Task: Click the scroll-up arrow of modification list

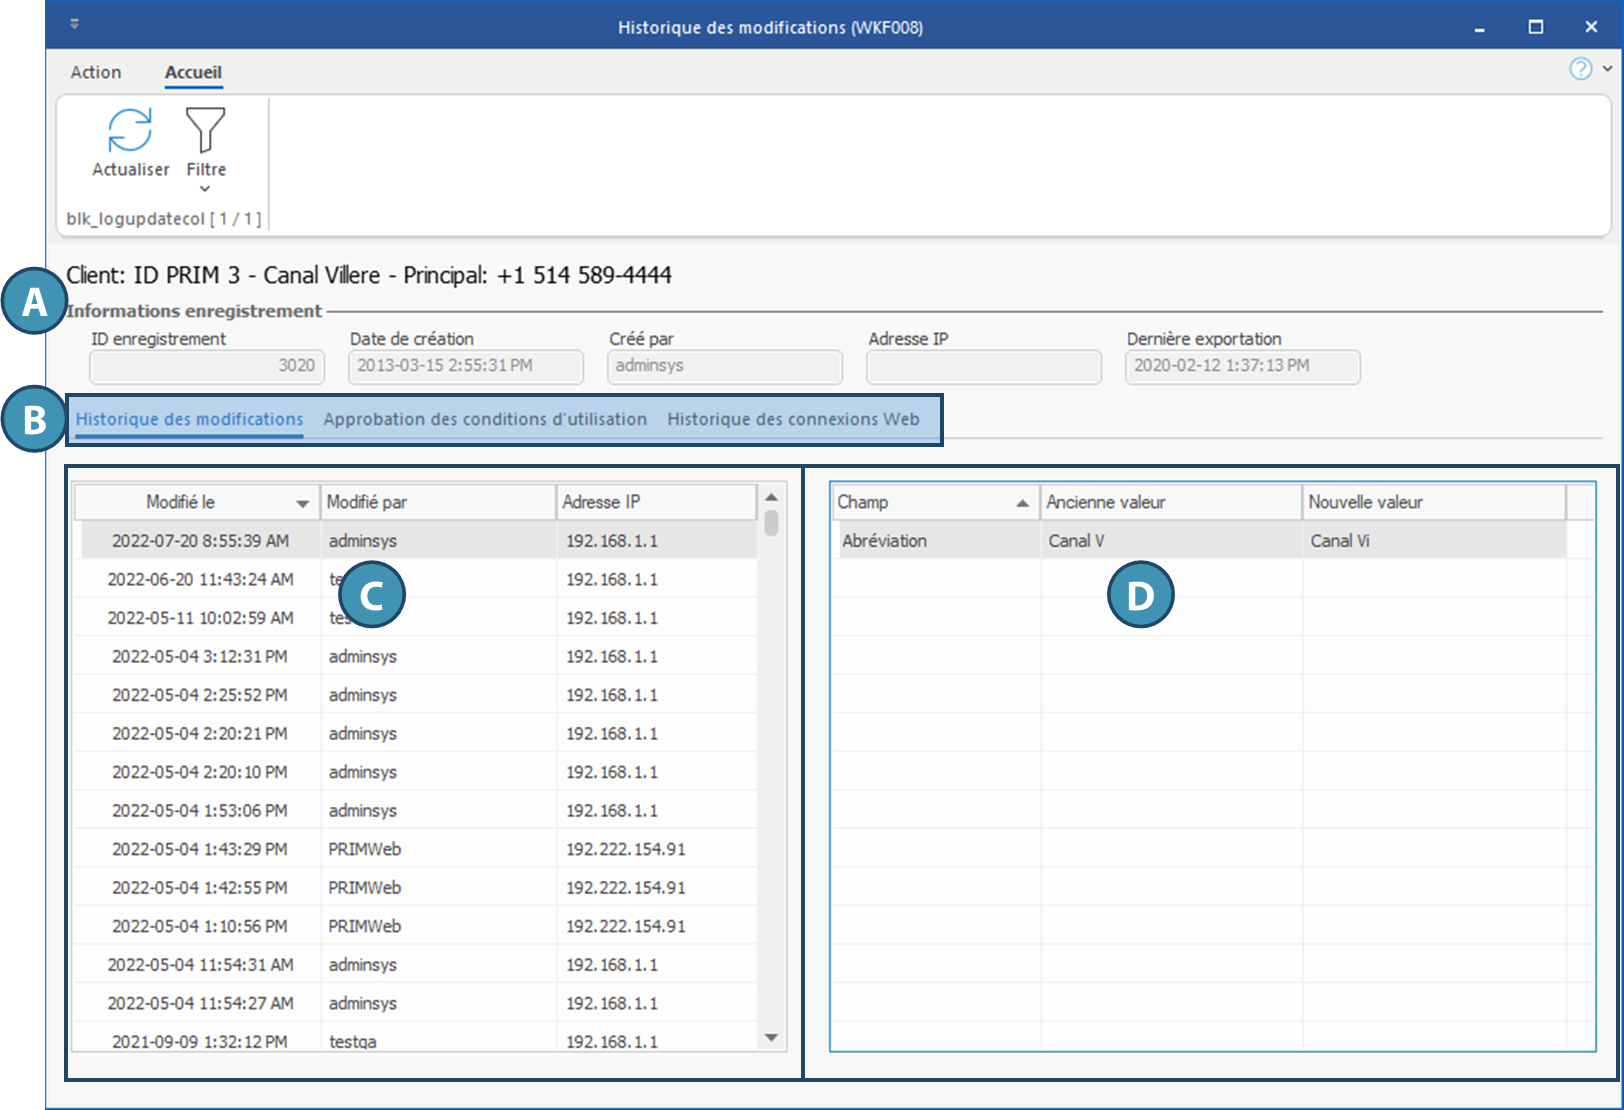Action: 771,497
